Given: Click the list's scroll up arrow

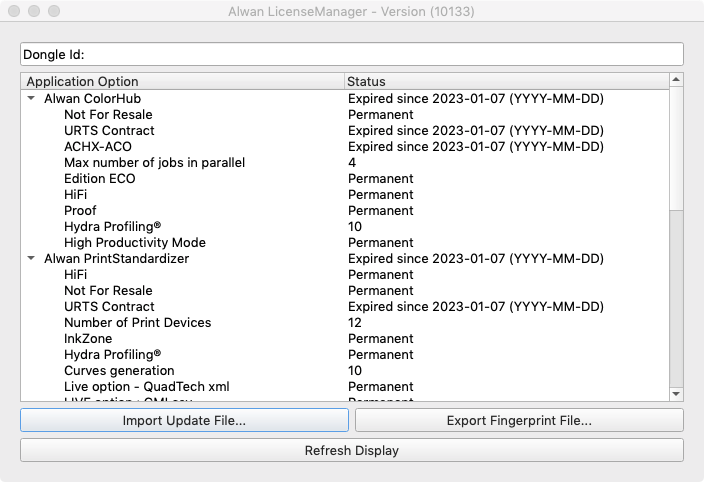Looking at the screenshot, I should pos(676,80).
